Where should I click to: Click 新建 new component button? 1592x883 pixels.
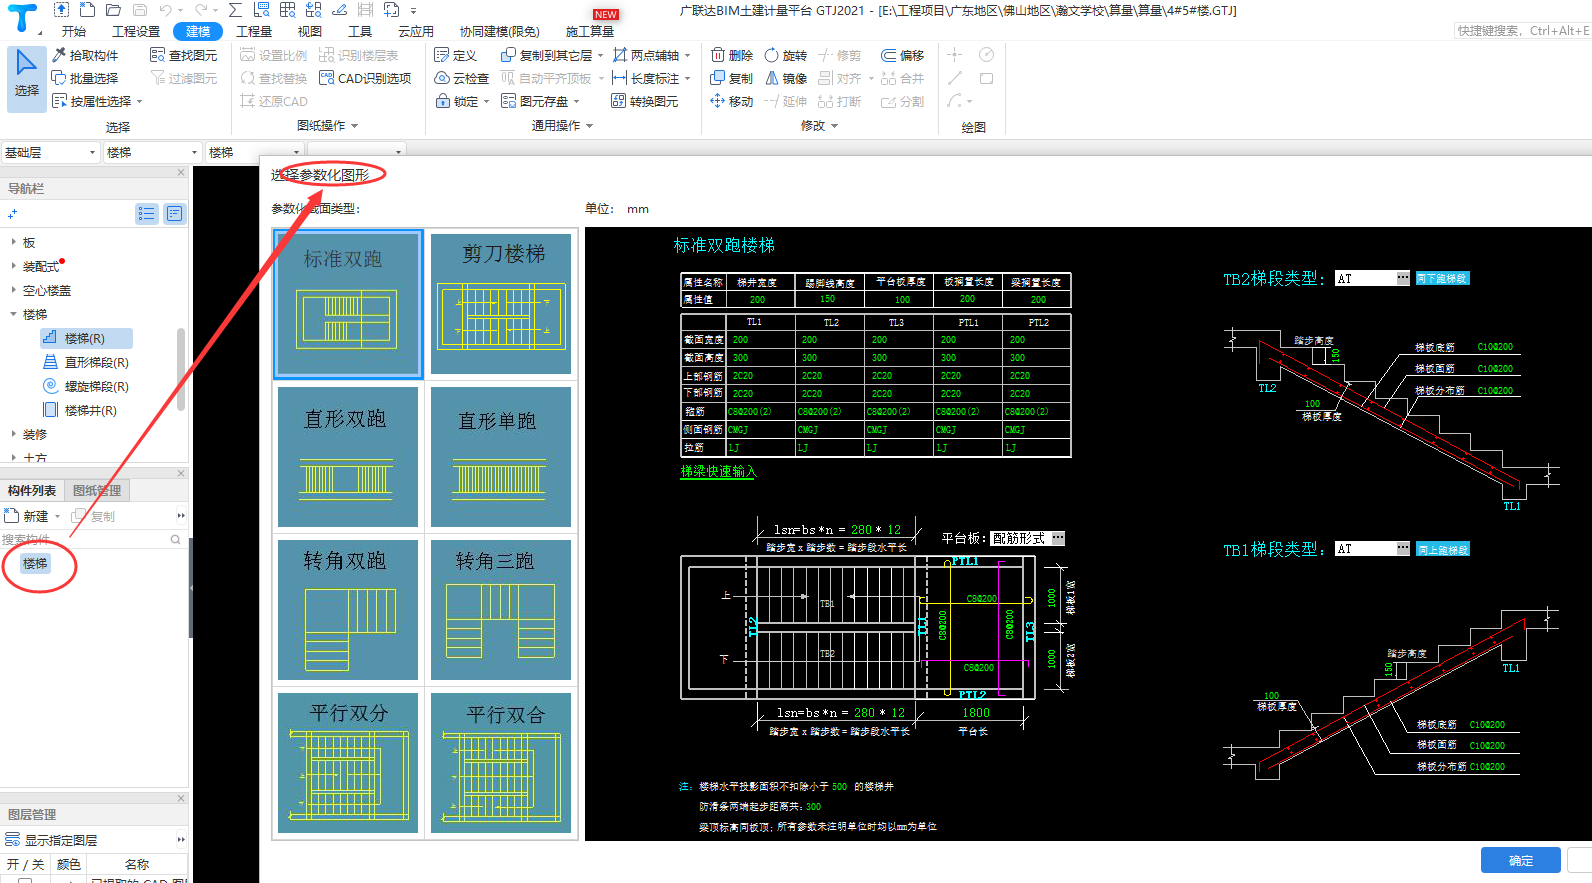pos(27,516)
